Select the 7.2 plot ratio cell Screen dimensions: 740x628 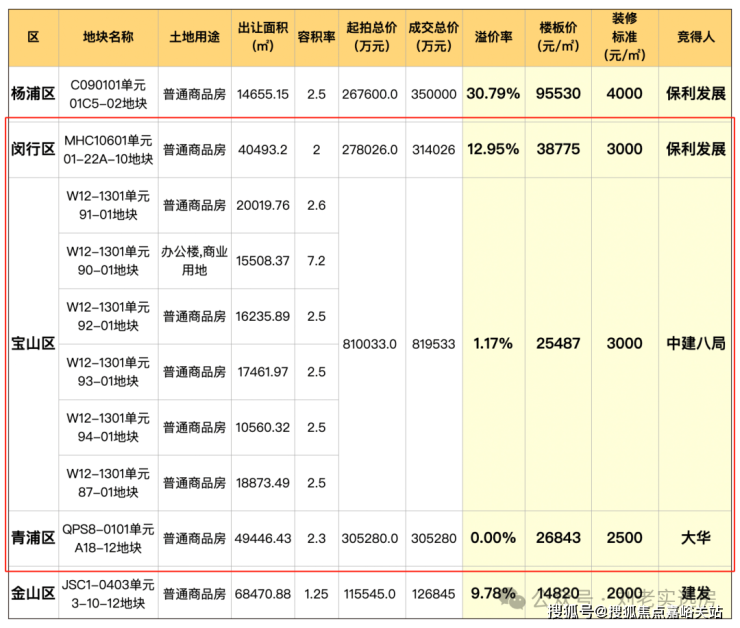[x=316, y=260]
